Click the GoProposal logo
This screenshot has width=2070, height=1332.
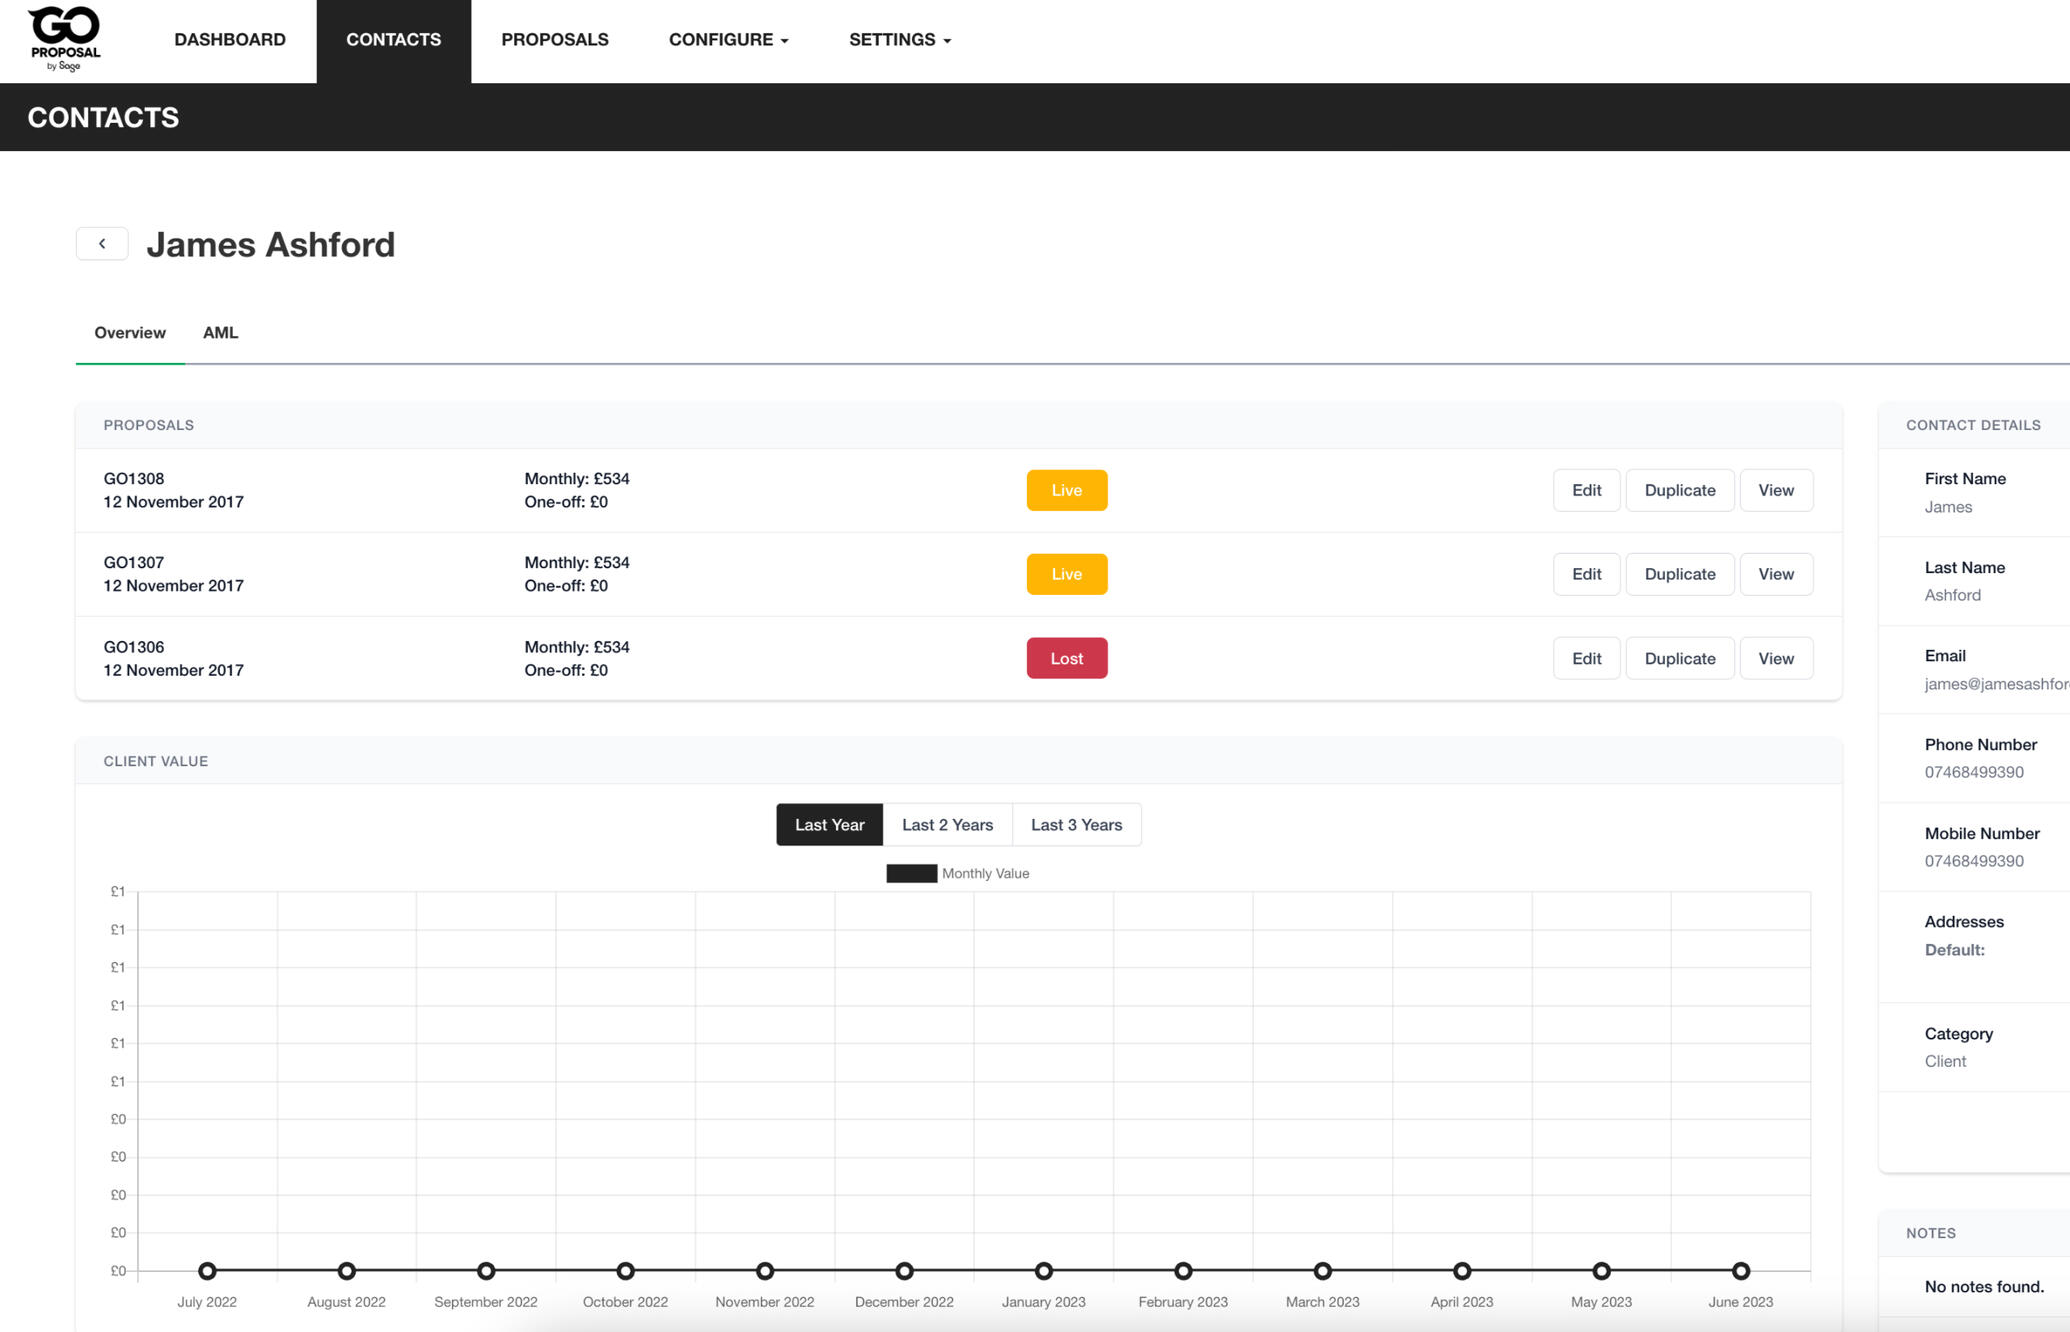[64, 39]
